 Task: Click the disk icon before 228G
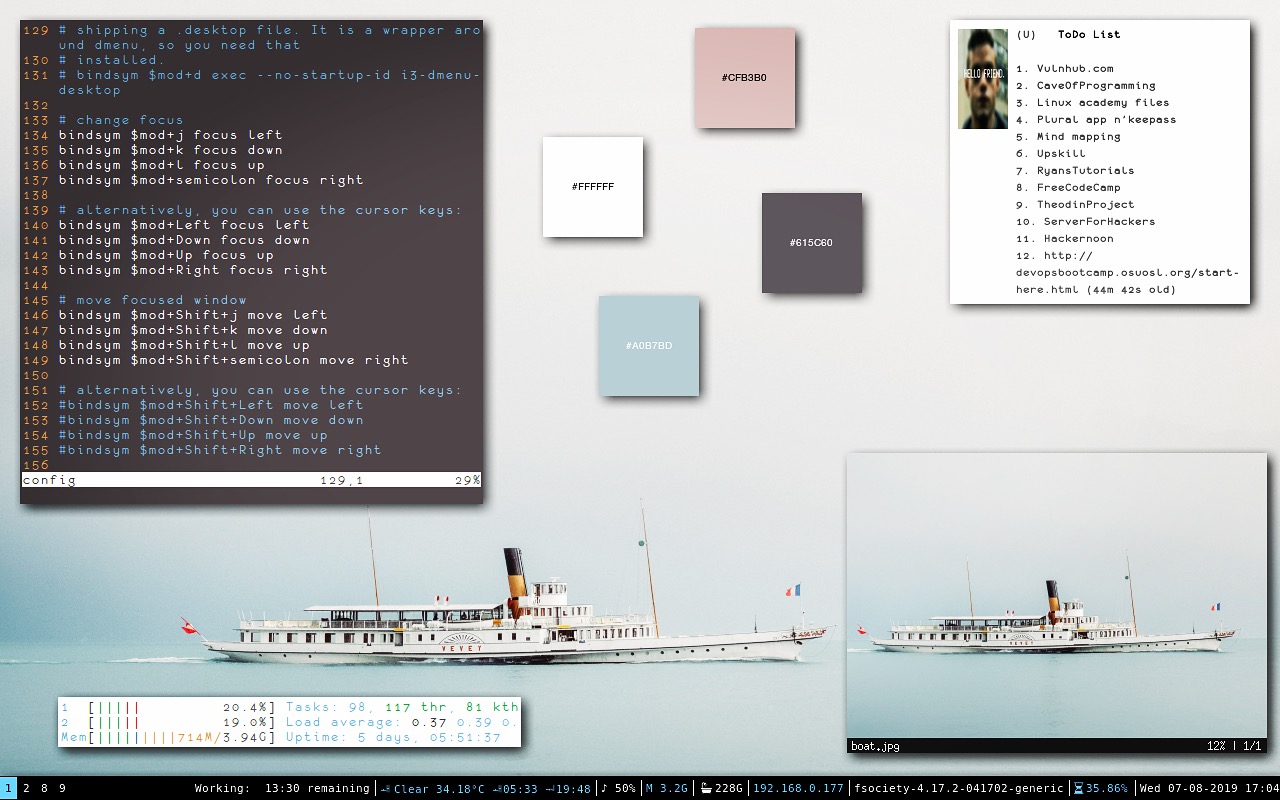pos(706,788)
